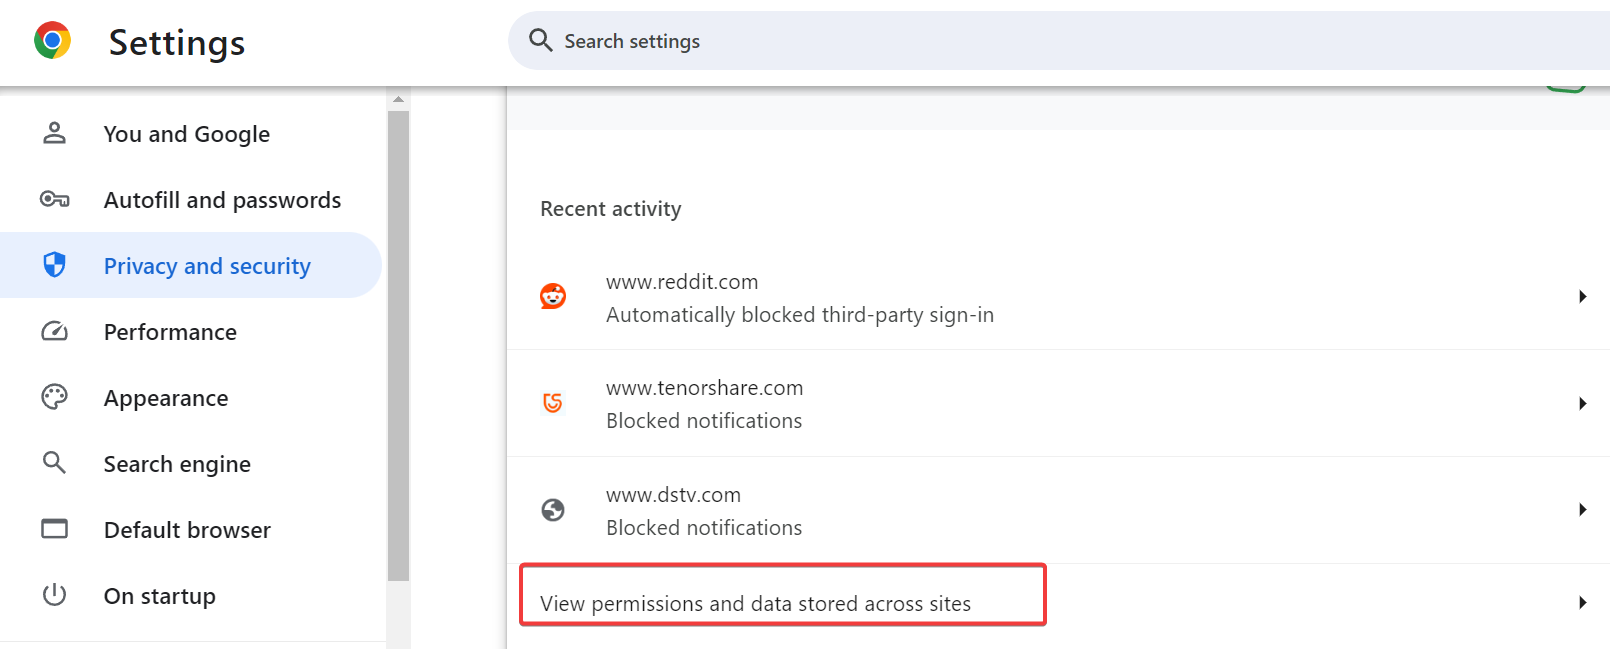Open View permissions and data stored across sites

click(x=756, y=603)
